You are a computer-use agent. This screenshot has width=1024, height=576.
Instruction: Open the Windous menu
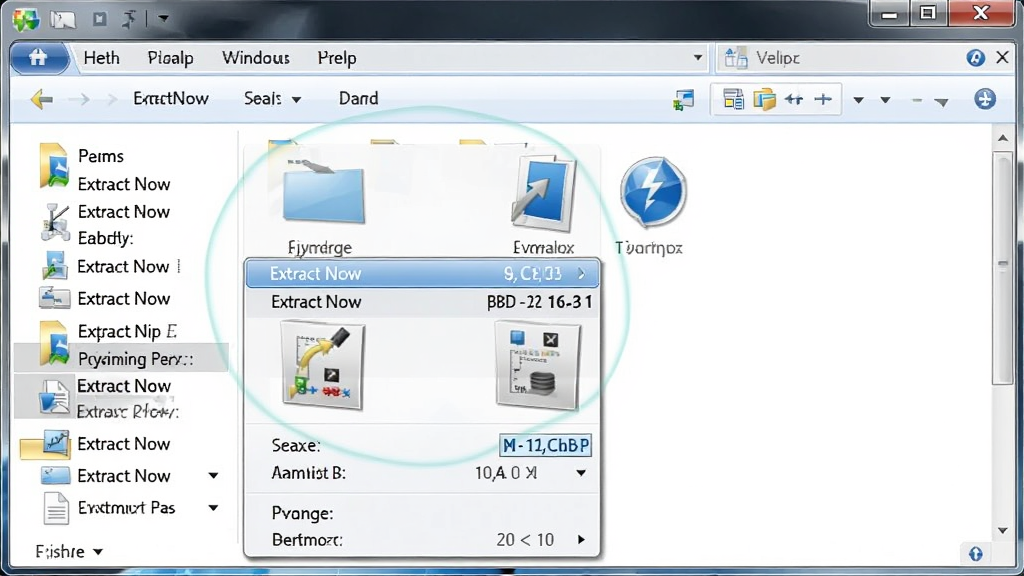(255, 58)
